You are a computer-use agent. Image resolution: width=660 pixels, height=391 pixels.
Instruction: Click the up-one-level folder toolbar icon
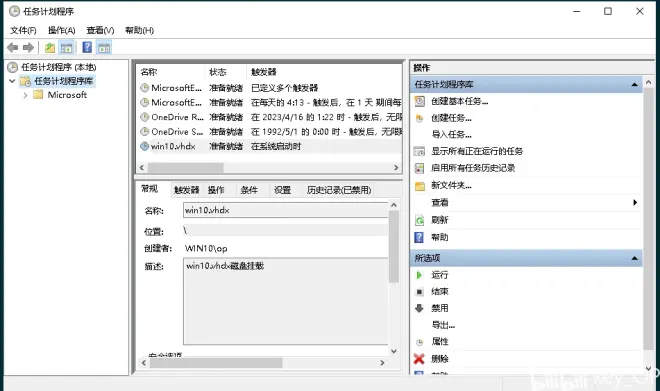50,48
